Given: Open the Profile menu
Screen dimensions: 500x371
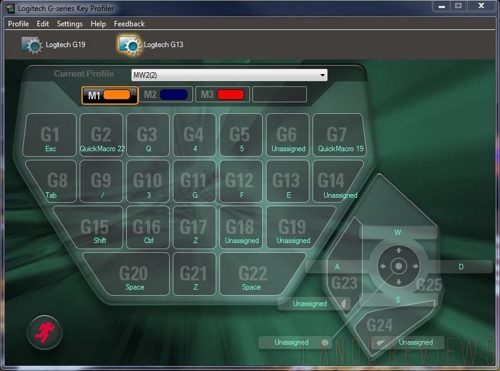Looking at the screenshot, I should (18, 24).
